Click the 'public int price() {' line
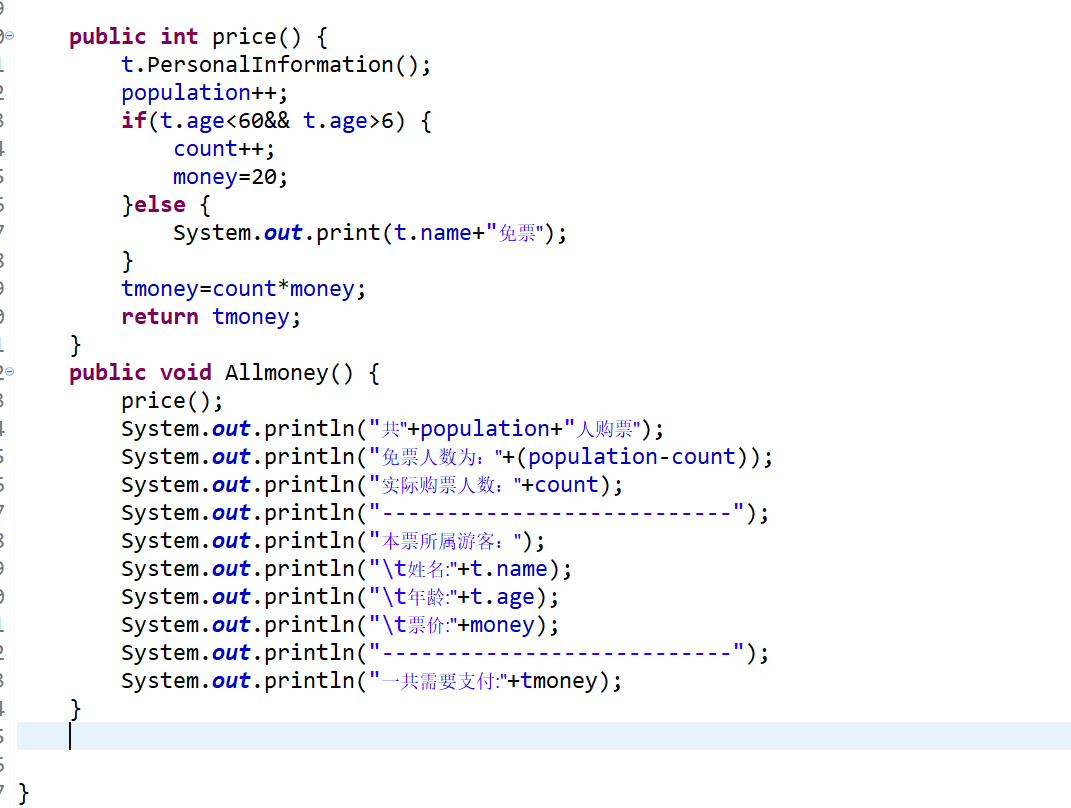Viewport: 1071px width, 808px height. (x=199, y=36)
